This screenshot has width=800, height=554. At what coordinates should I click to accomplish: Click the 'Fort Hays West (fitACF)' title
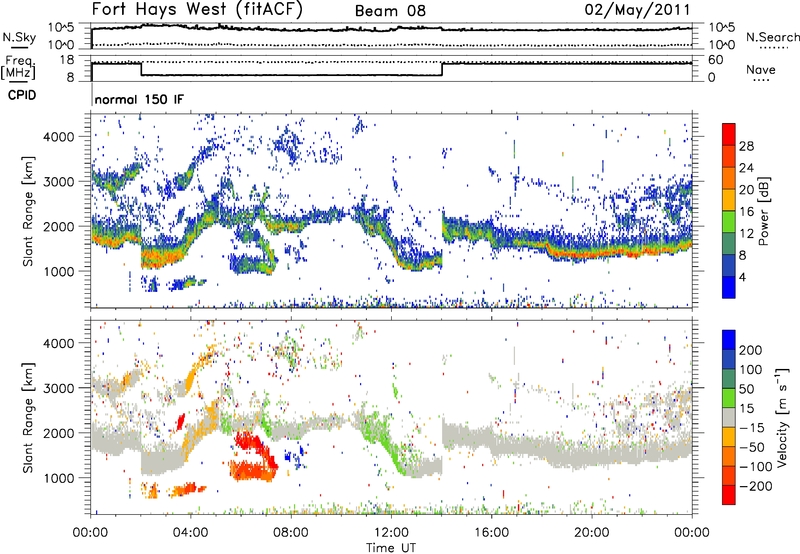[x=197, y=9]
